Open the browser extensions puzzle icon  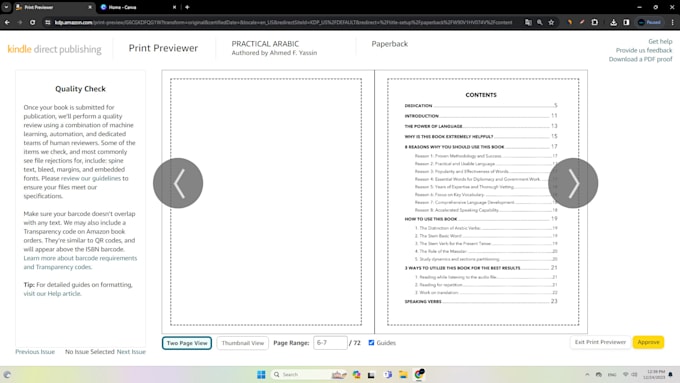coord(595,22)
